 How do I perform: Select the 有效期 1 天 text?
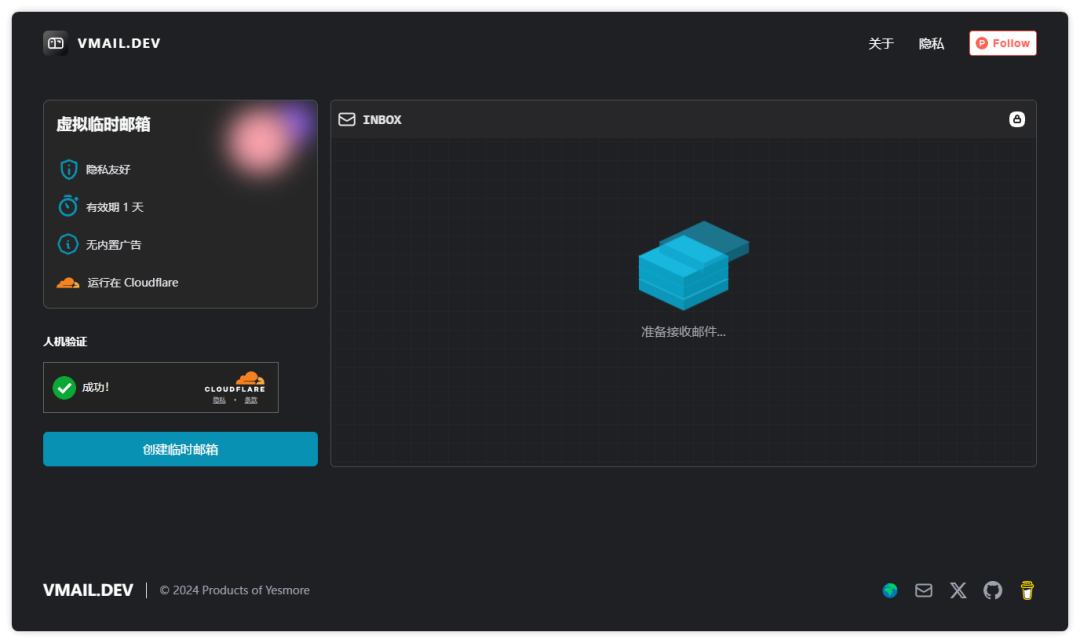115,207
